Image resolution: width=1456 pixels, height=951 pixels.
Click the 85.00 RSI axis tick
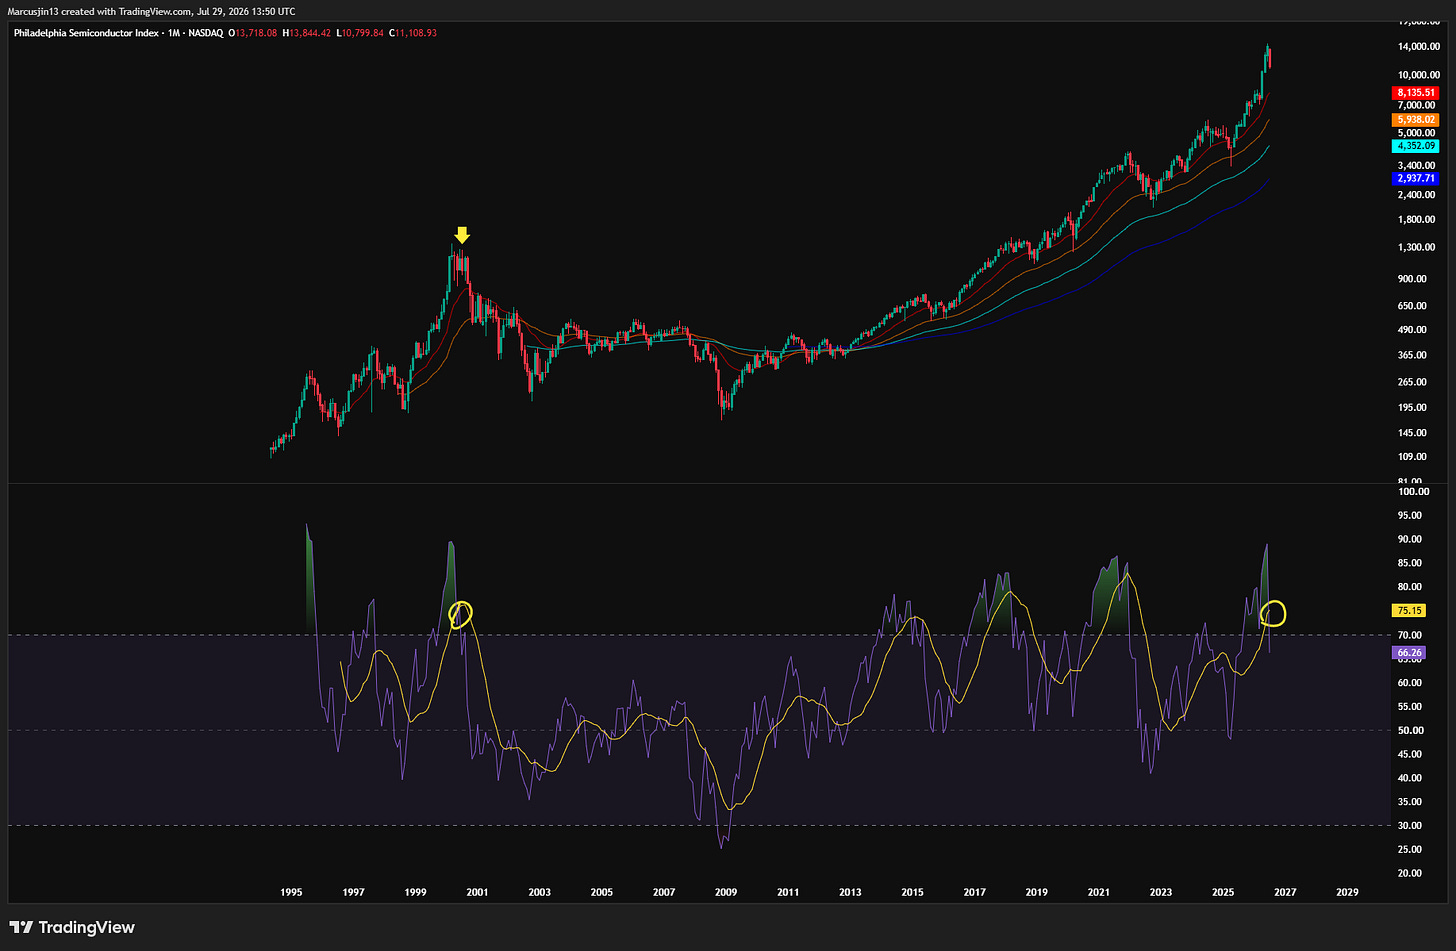(1410, 563)
